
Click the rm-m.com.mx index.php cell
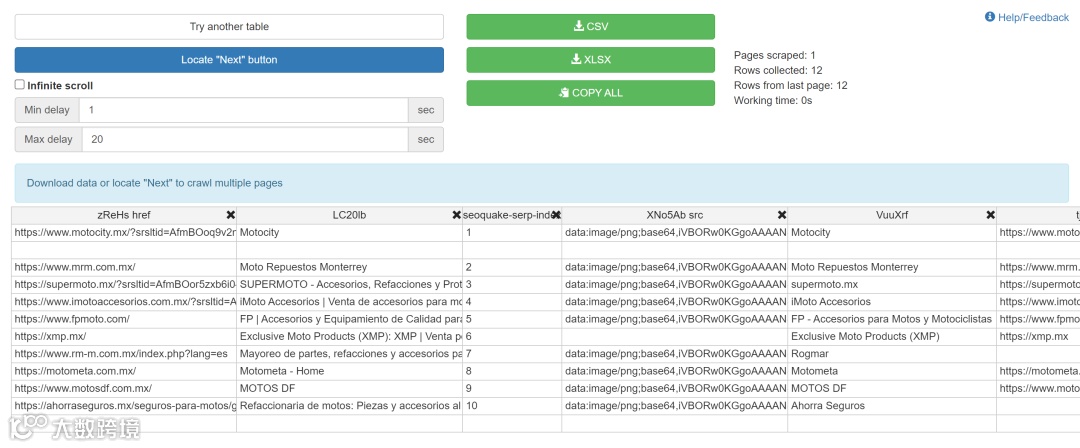(x=124, y=354)
